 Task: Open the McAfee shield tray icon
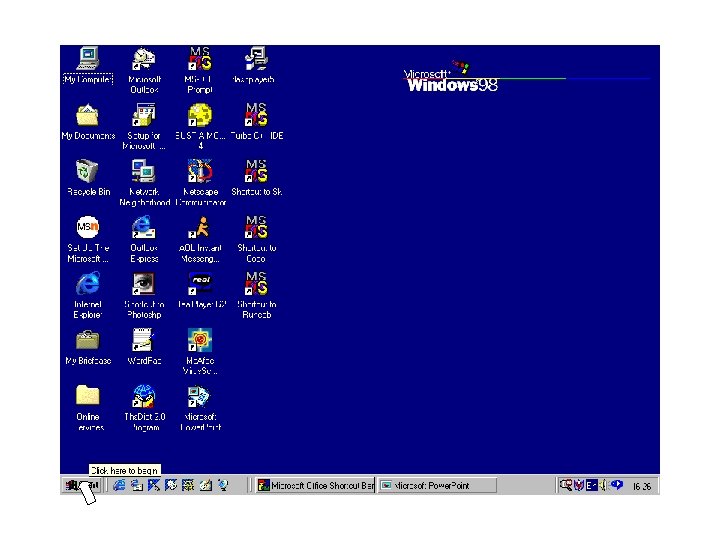click(x=579, y=485)
